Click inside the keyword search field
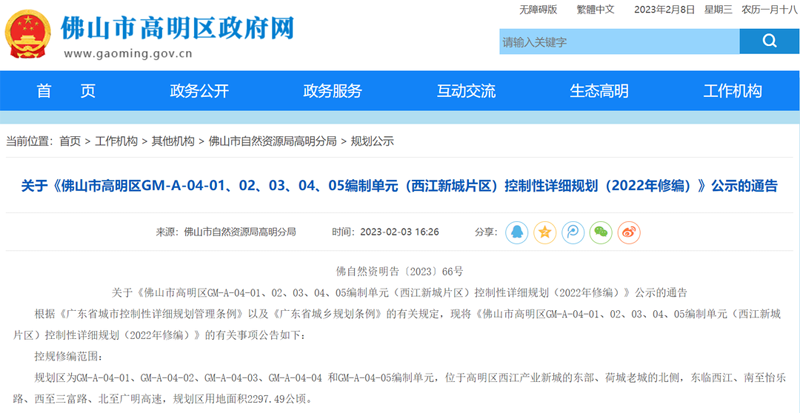The width and height of the screenshot is (800, 413). tap(618, 42)
